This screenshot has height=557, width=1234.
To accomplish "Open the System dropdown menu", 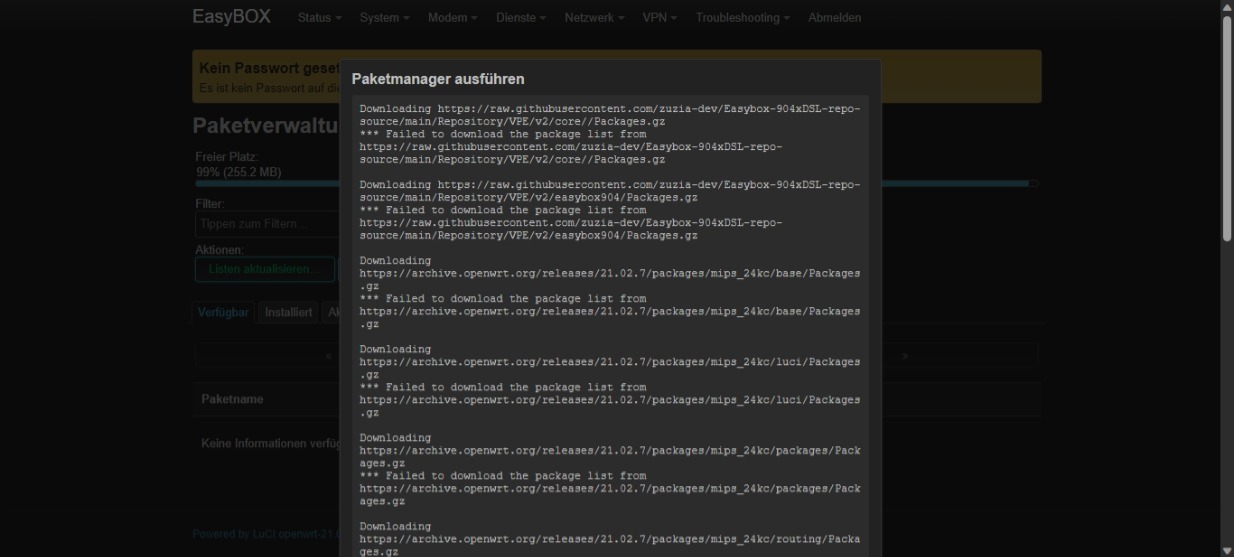I will click(385, 18).
